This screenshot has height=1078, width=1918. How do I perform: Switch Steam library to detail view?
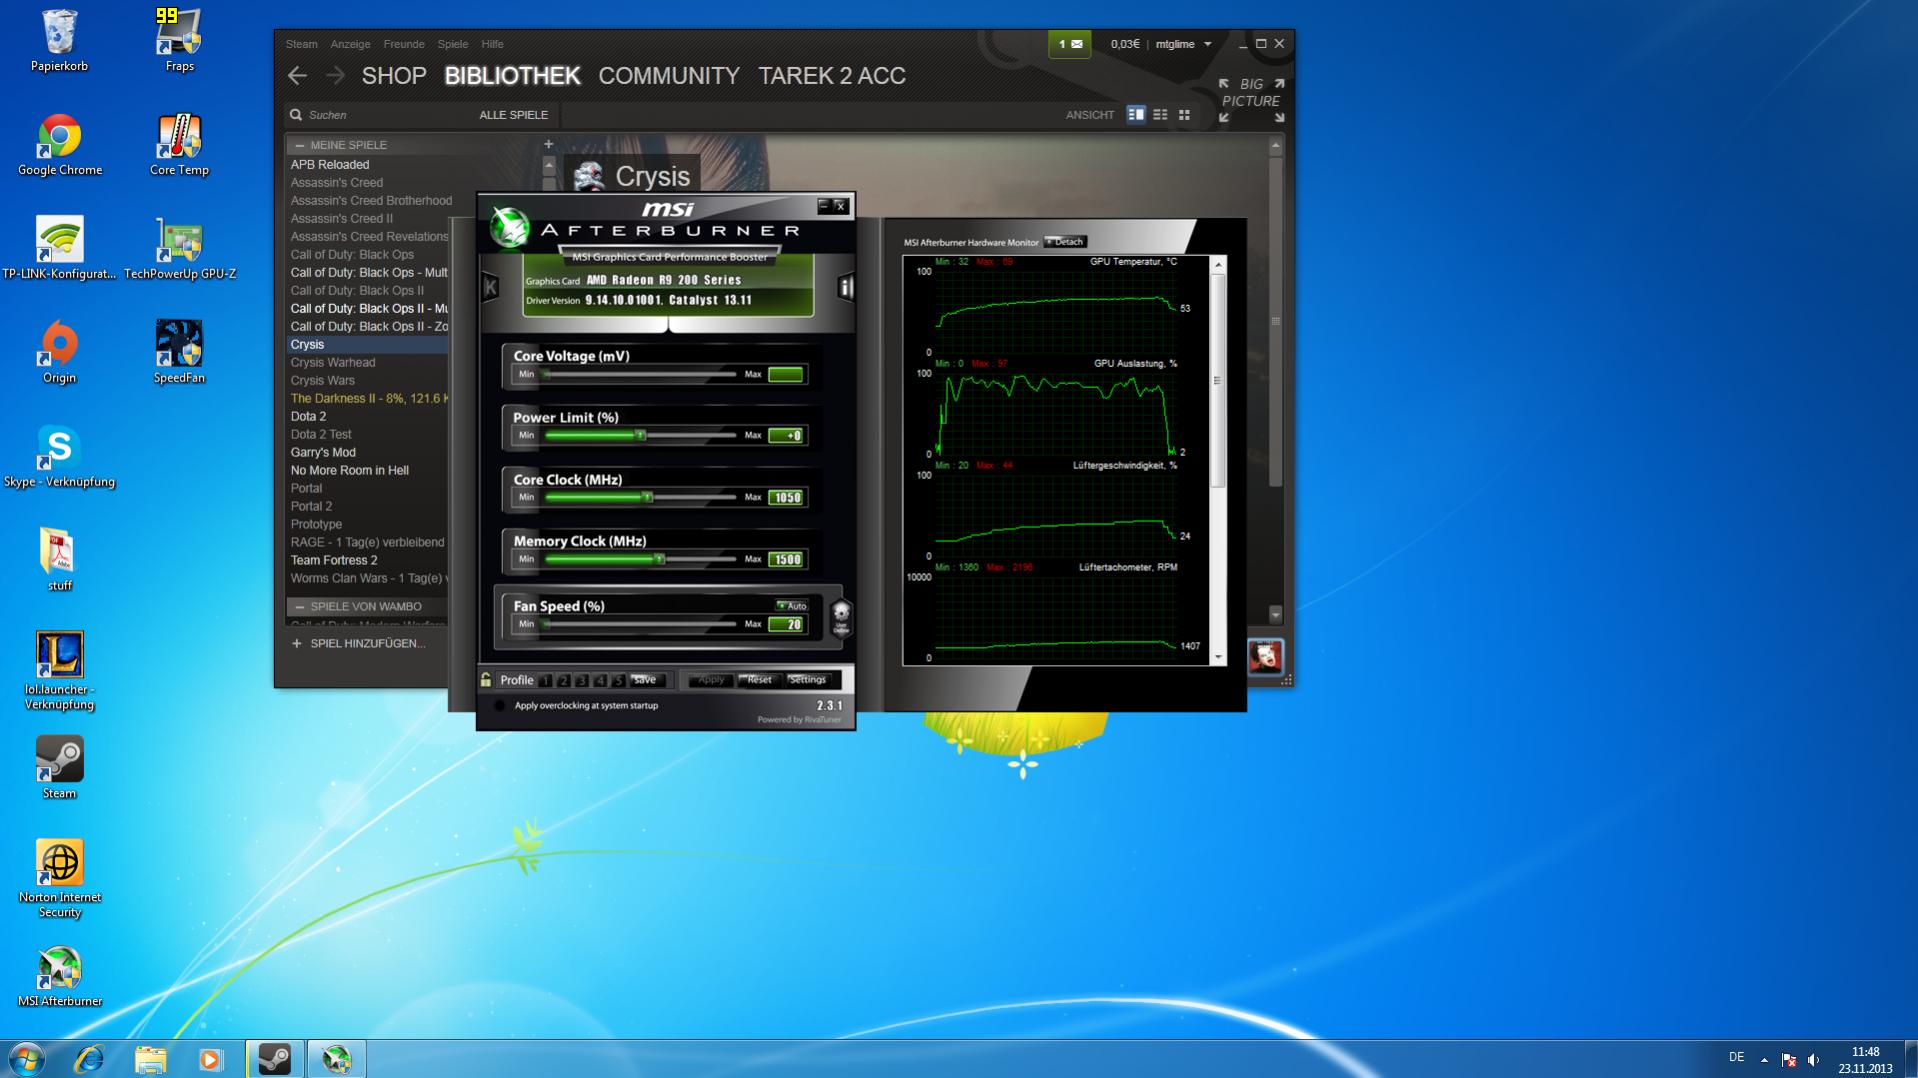(1136, 115)
